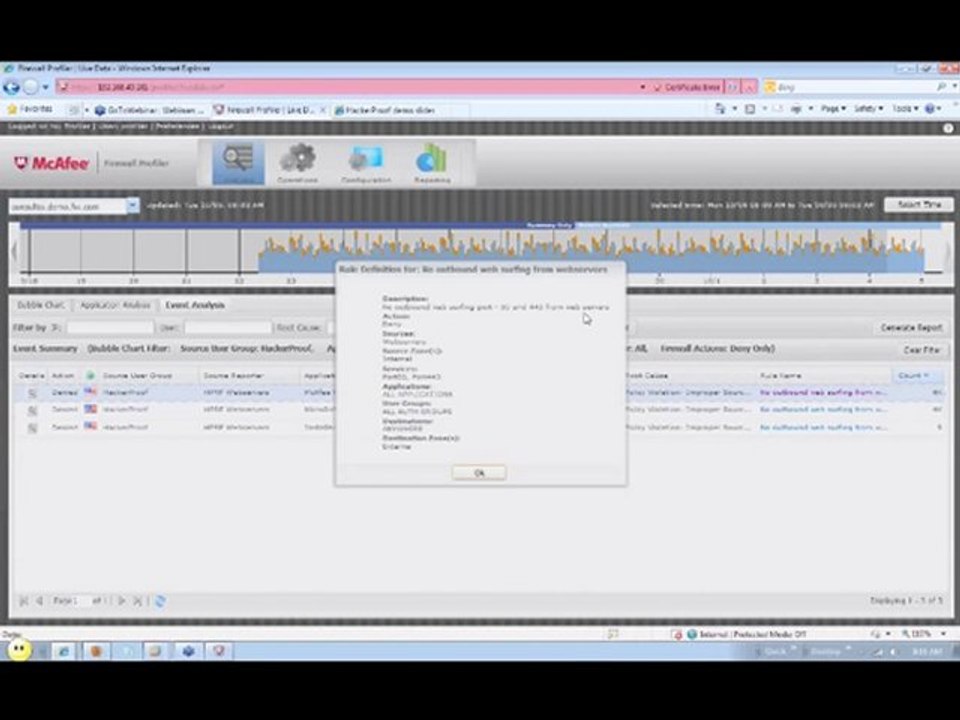Click the refresh icon in the pagination bar
This screenshot has height=720, width=960.
[x=160, y=601]
